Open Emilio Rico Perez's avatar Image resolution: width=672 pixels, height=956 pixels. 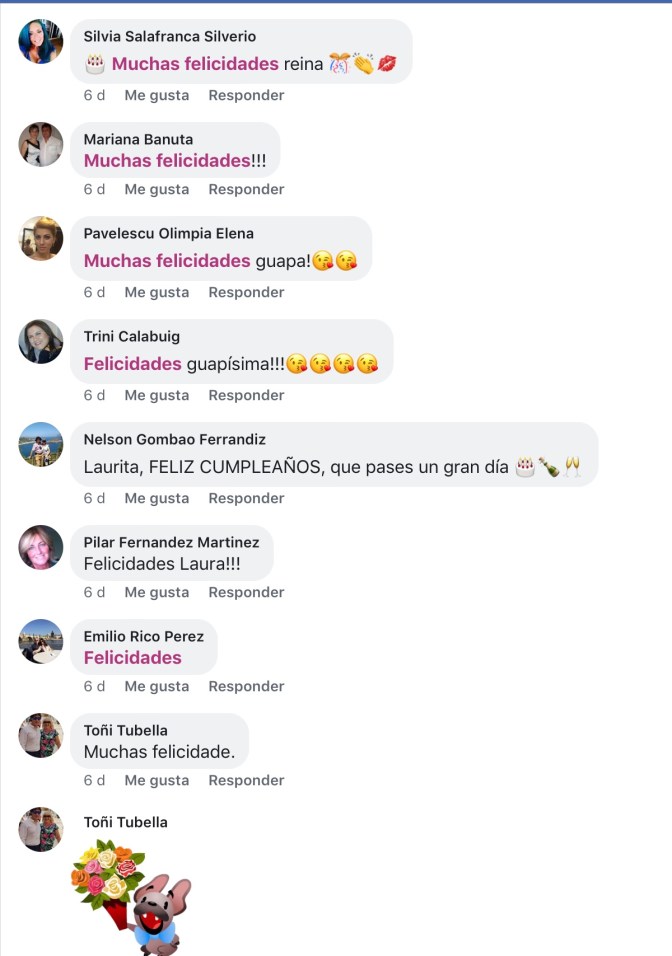click(x=41, y=641)
